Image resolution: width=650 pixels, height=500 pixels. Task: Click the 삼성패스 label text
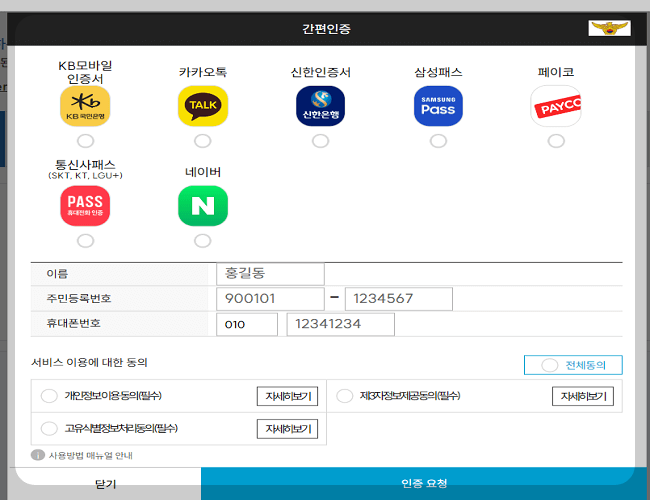point(438,72)
